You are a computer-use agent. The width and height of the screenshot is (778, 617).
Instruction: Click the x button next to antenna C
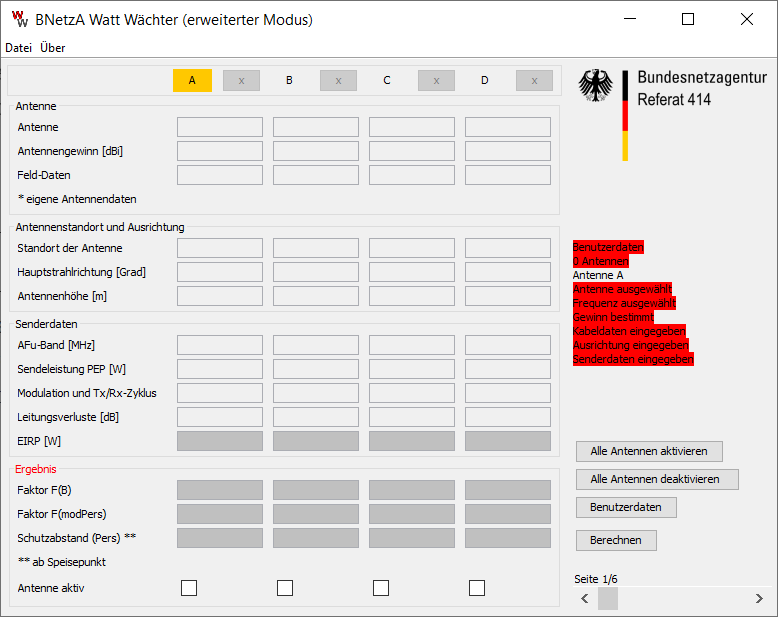(436, 80)
